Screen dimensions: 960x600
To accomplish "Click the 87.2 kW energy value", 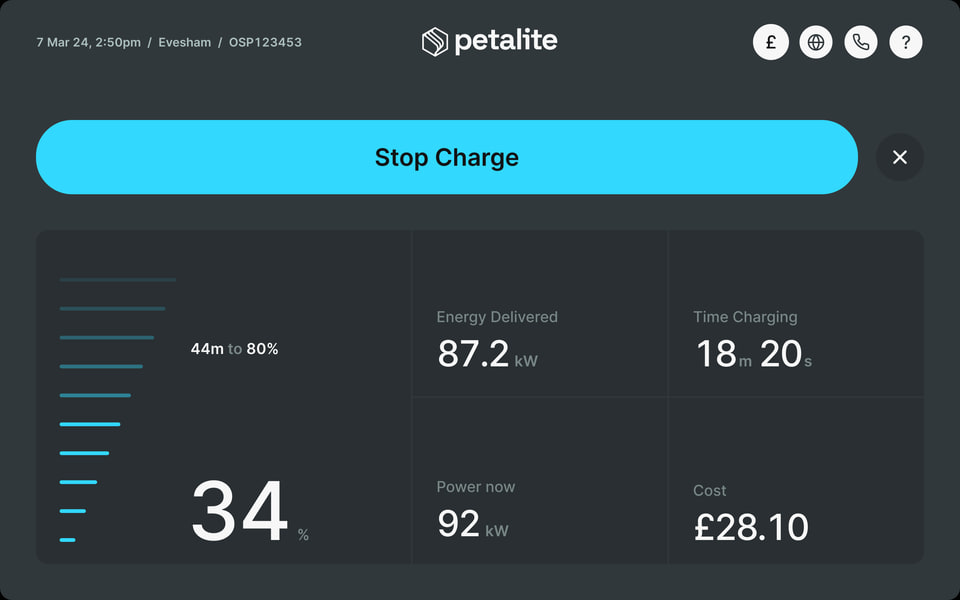I will point(487,354).
